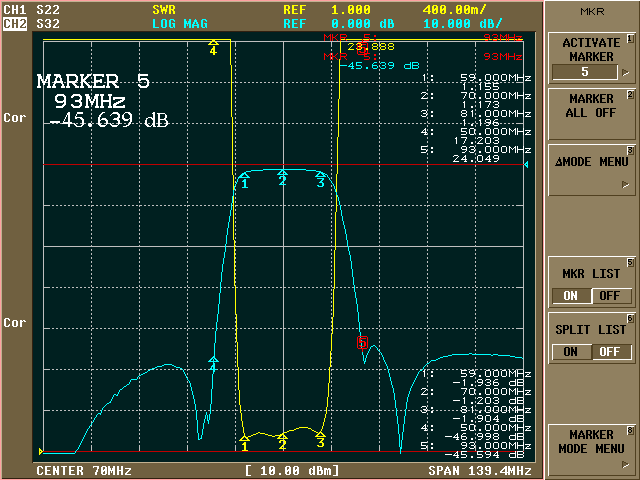
Task: Click yellow marker 1 at bottom of trace
Action: tap(245, 438)
